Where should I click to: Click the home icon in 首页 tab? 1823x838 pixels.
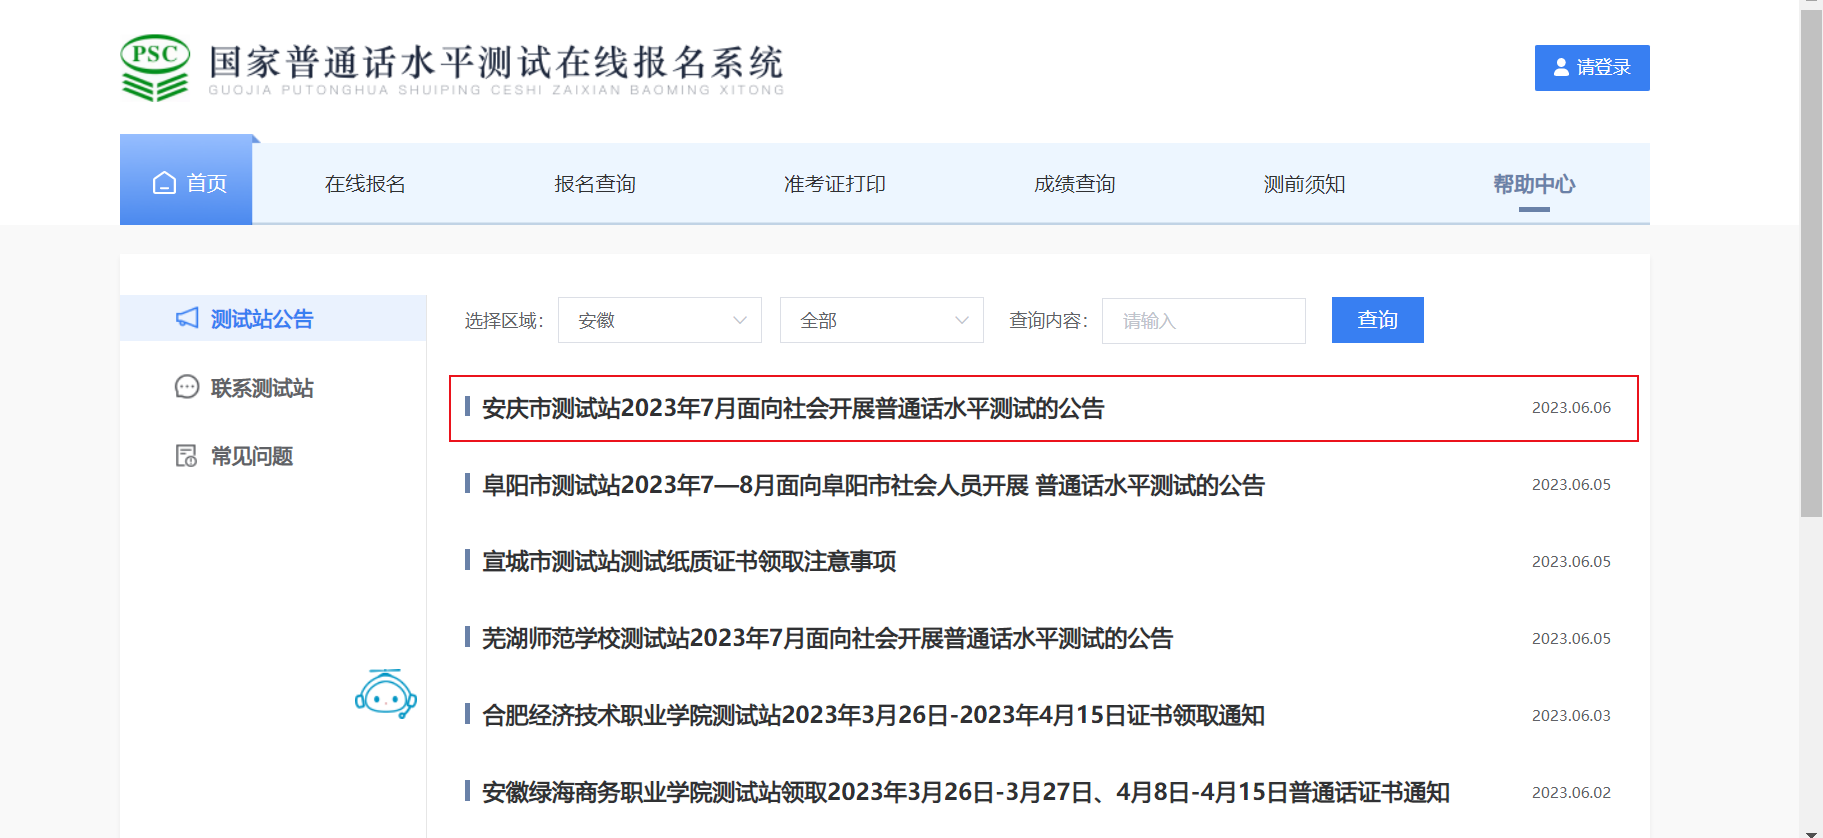pos(164,183)
